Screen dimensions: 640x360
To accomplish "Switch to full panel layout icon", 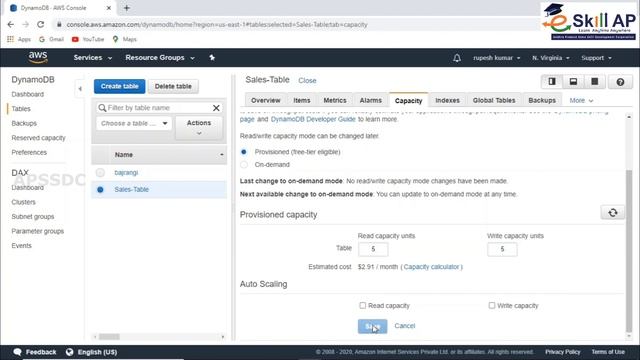I will click(595, 82).
